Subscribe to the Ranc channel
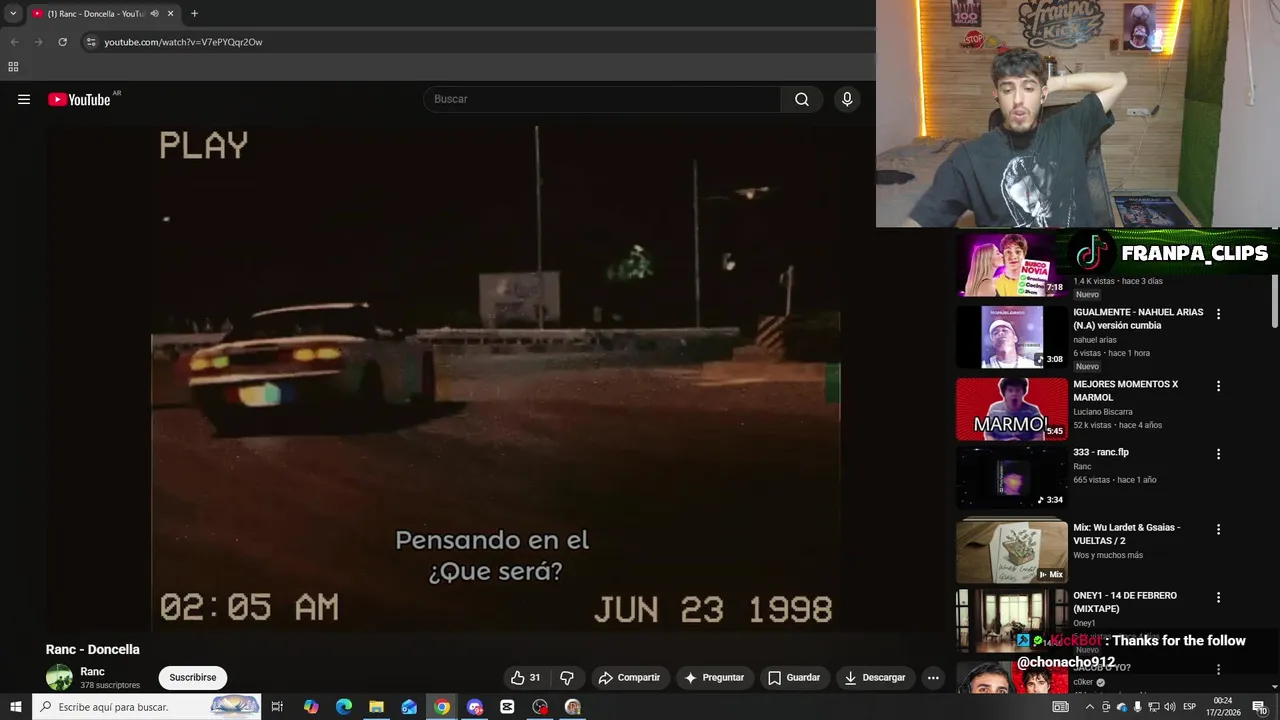 (x=193, y=677)
